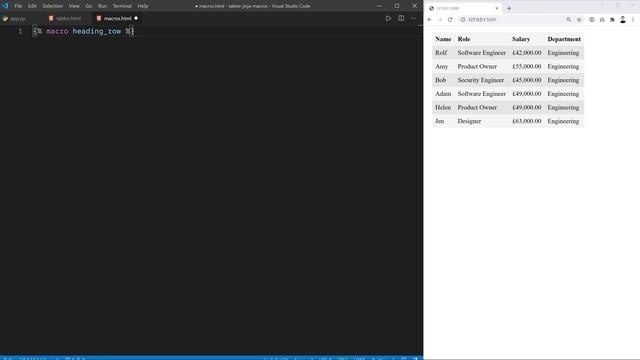
Task: Open the File menu
Action: (18, 6)
